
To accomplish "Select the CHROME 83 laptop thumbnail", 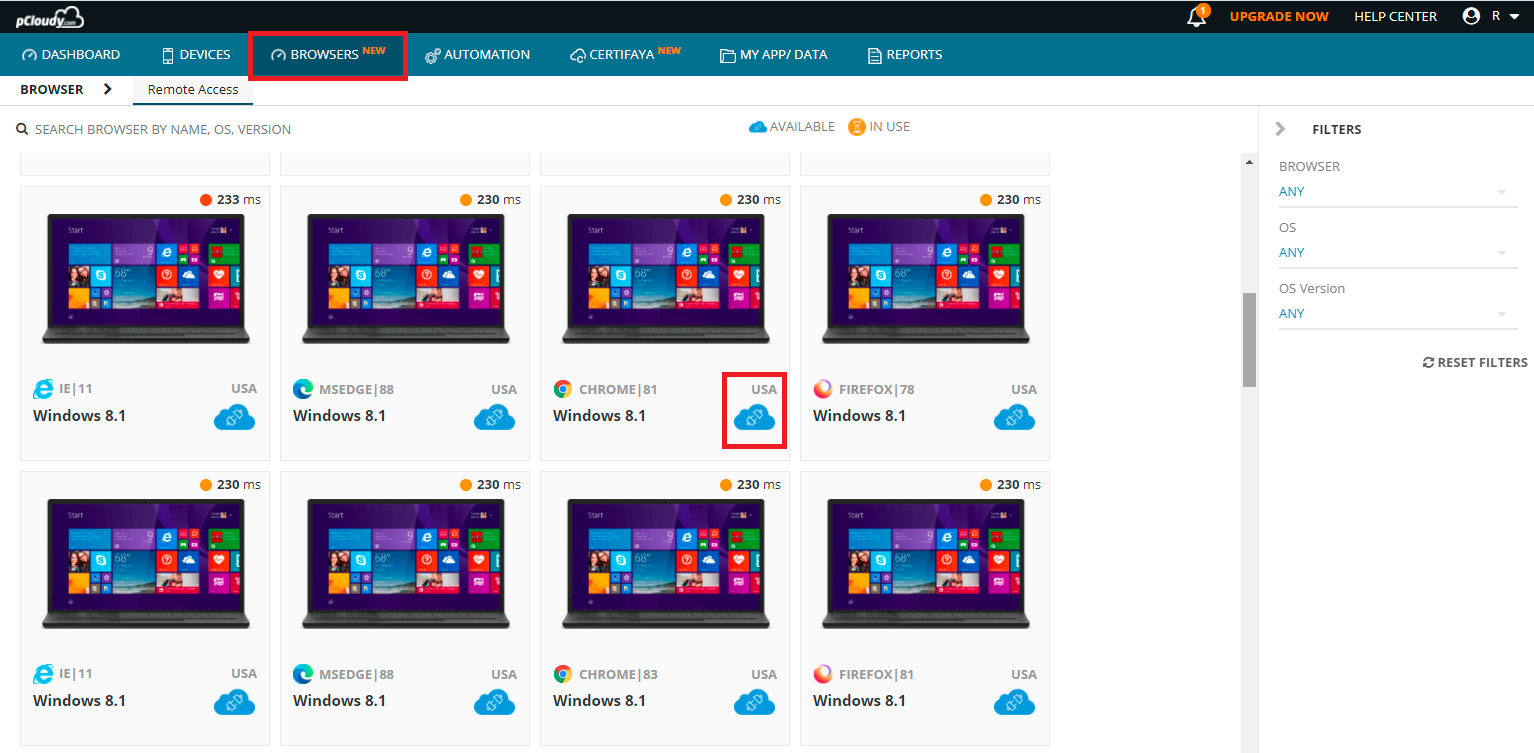I will point(665,564).
